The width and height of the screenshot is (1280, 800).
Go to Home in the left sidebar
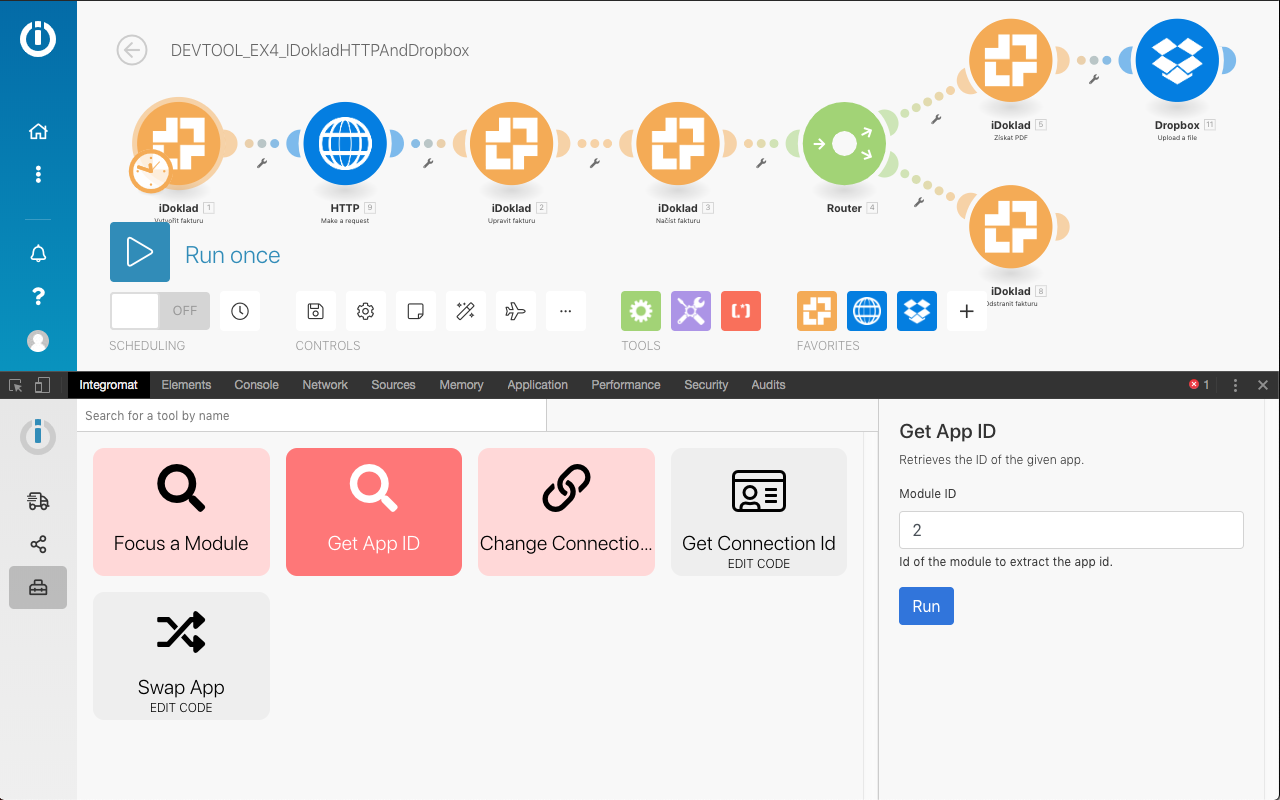click(x=38, y=131)
